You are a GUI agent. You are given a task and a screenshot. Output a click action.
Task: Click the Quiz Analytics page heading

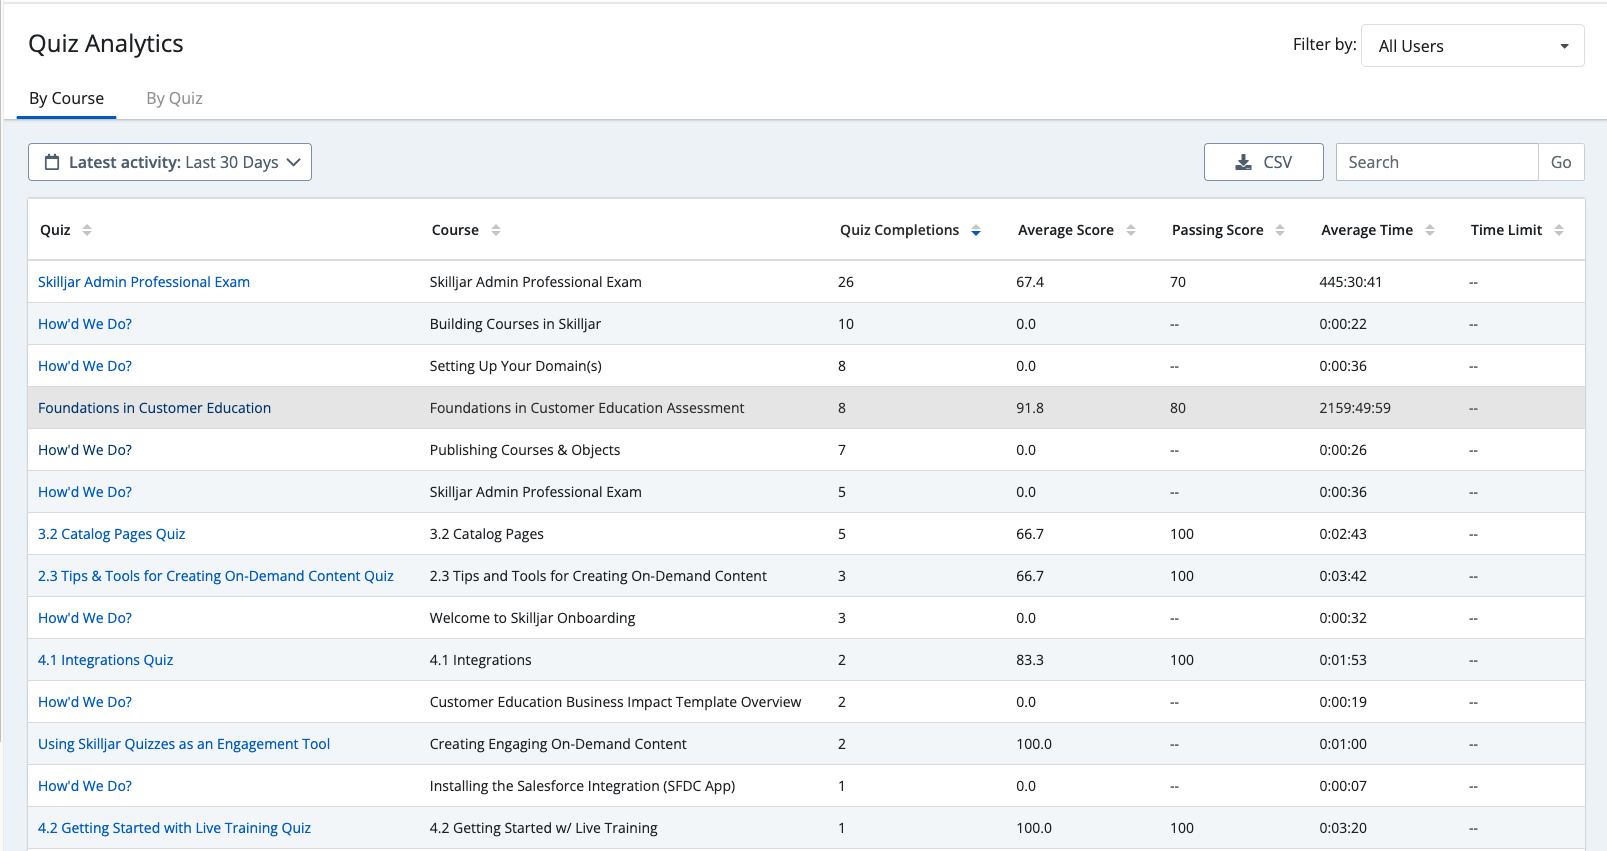pyautogui.click(x=106, y=44)
